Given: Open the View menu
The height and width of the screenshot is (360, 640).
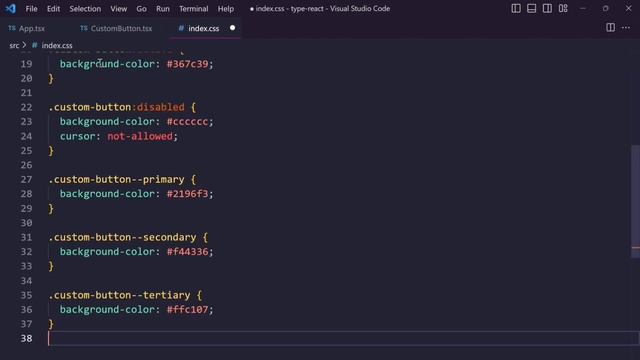Looking at the screenshot, I should point(118,9).
